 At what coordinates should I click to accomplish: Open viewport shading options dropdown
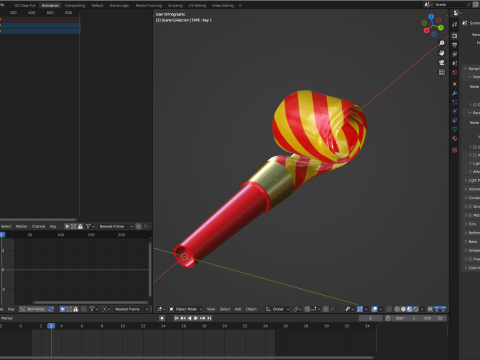click(422, 309)
